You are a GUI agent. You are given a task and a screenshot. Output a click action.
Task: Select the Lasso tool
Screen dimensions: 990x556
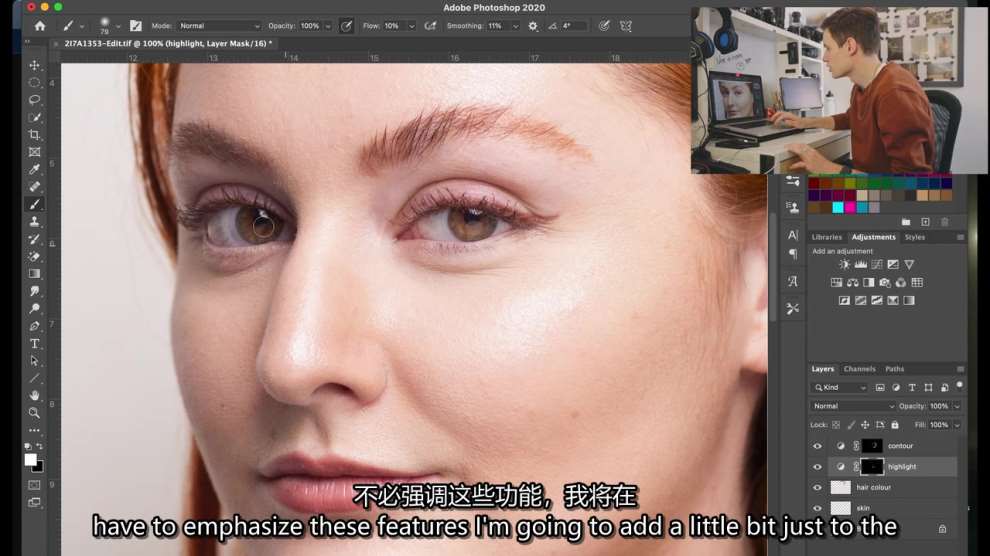pos(34,100)
